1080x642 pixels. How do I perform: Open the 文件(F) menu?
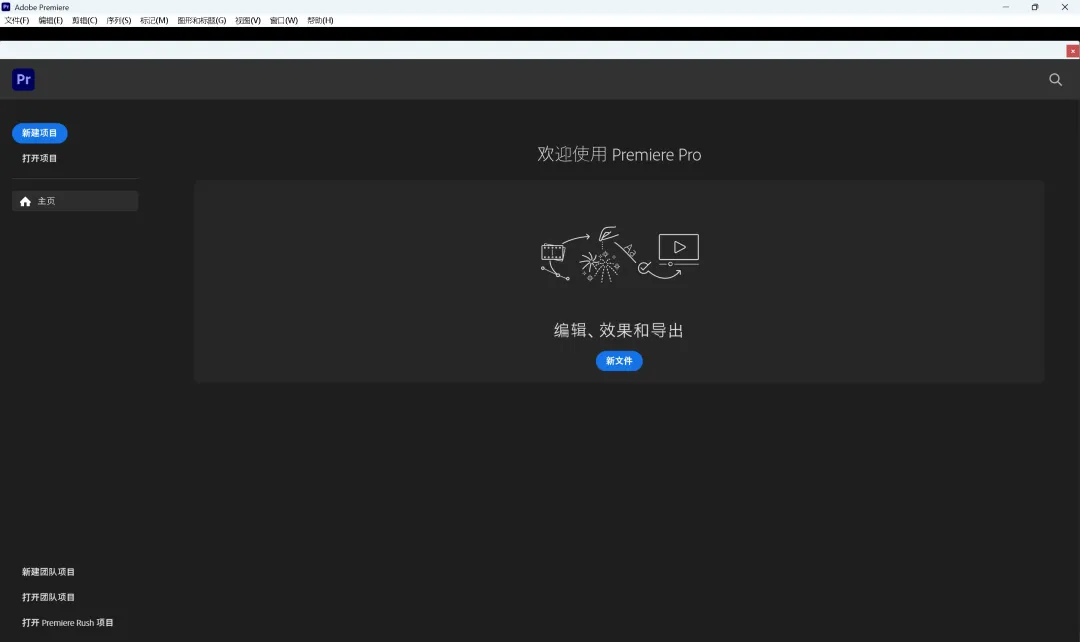click(17, 21)
